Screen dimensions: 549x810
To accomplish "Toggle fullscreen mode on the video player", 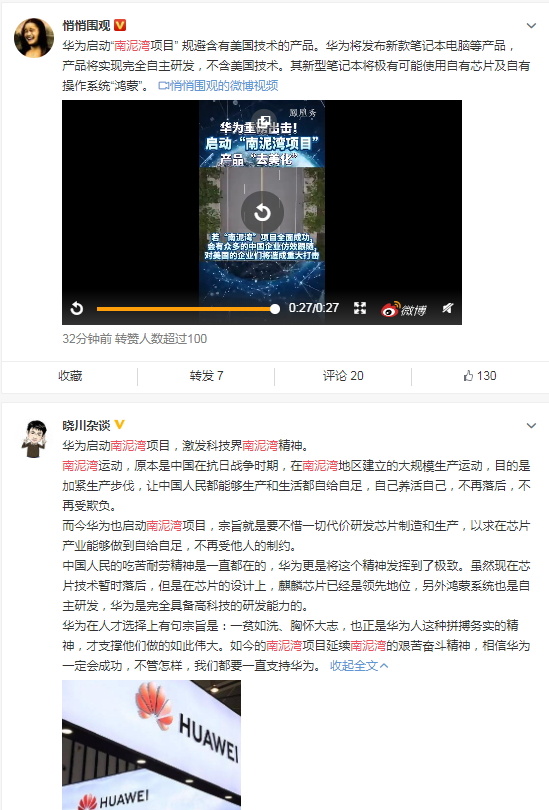I will tap(360, 308).
